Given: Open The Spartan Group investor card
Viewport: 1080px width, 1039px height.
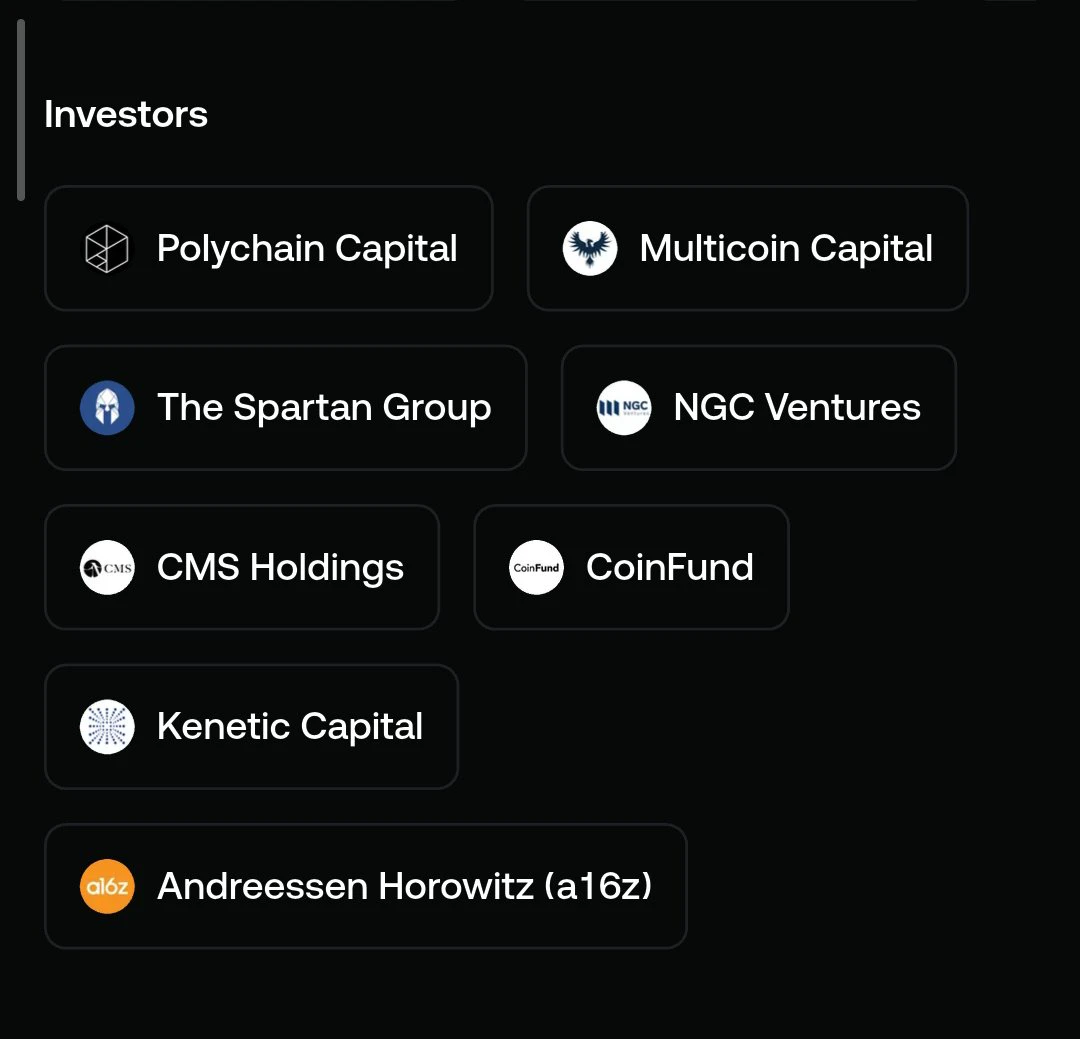Looking at the screenshot, I should point(286,407).
